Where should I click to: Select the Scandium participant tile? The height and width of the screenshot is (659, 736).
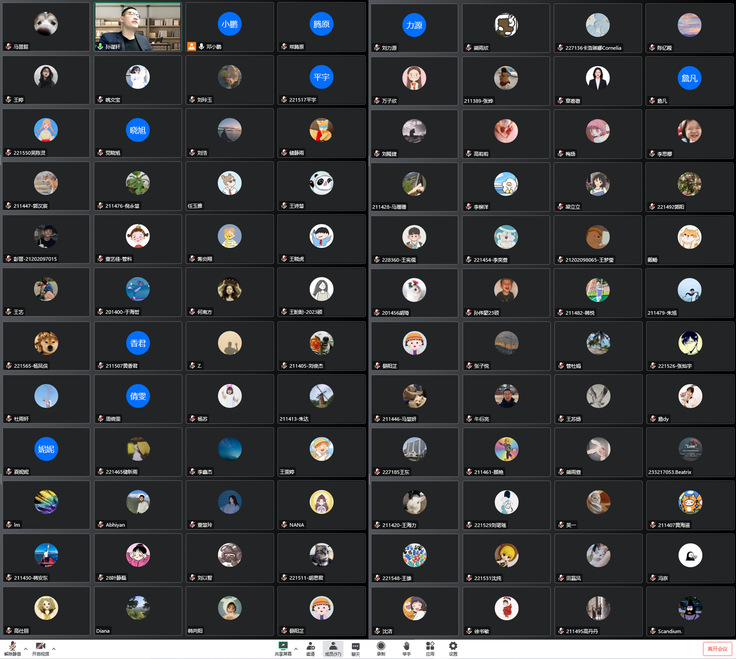click(689, 611)
